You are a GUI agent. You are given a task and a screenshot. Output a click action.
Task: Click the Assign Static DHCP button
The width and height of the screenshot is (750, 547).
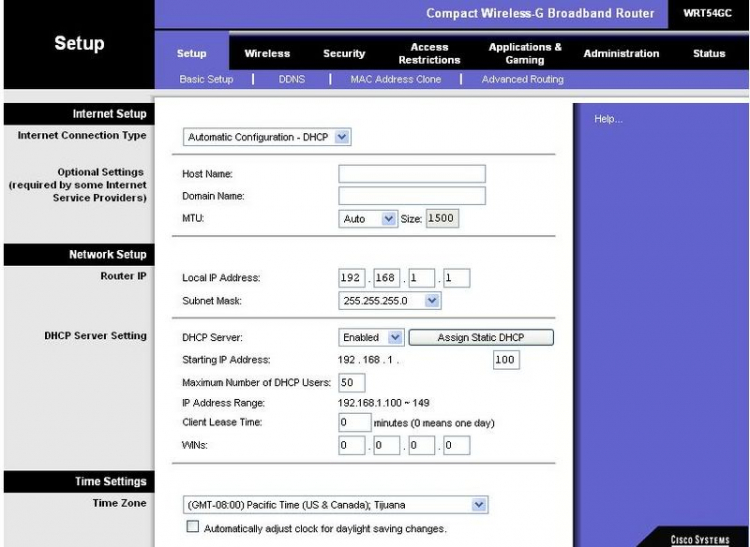(x=481, y=338)
